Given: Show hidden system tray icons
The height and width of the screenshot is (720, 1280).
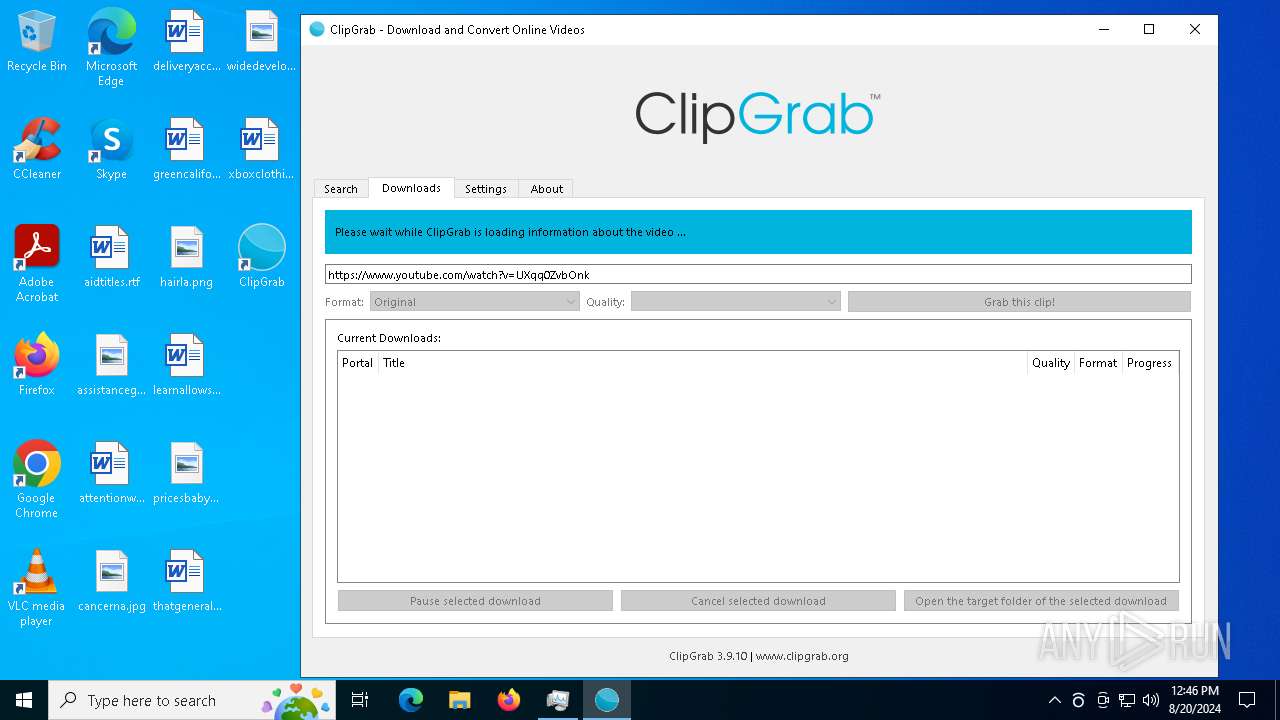Looking at the screenshot, I should click(x=1054, y=700).
